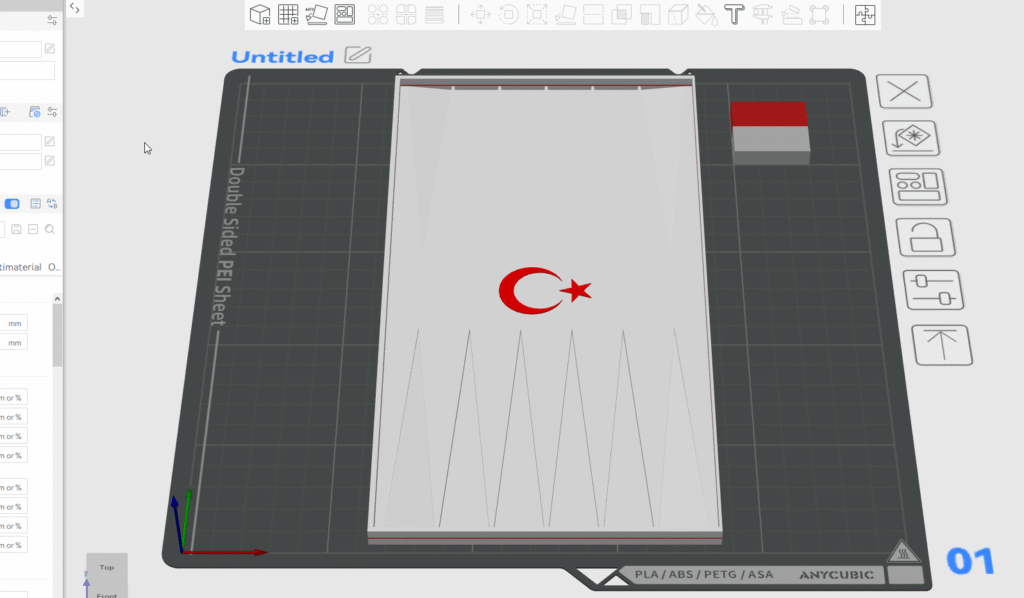This screenshot has height=598, width=1024.
Task: Click the search magnifier in settings panel
Action: (x=50, y=229)
